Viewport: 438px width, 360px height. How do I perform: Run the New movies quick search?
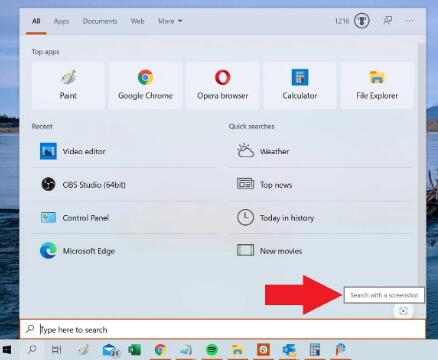click(x=321, y=251)
